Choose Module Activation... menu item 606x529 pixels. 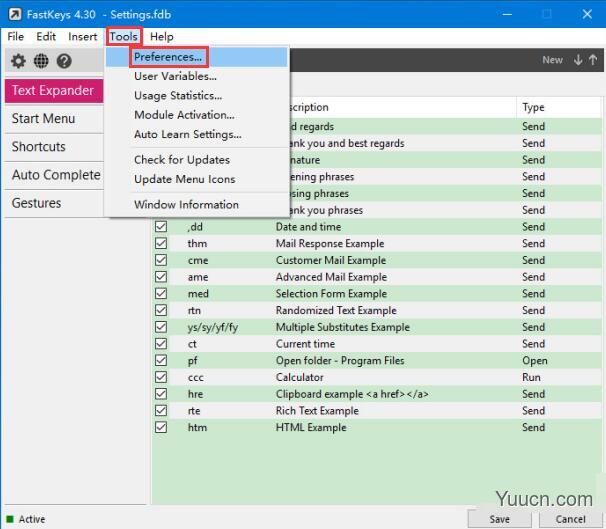pyautogui.click(x=197, y=115)
